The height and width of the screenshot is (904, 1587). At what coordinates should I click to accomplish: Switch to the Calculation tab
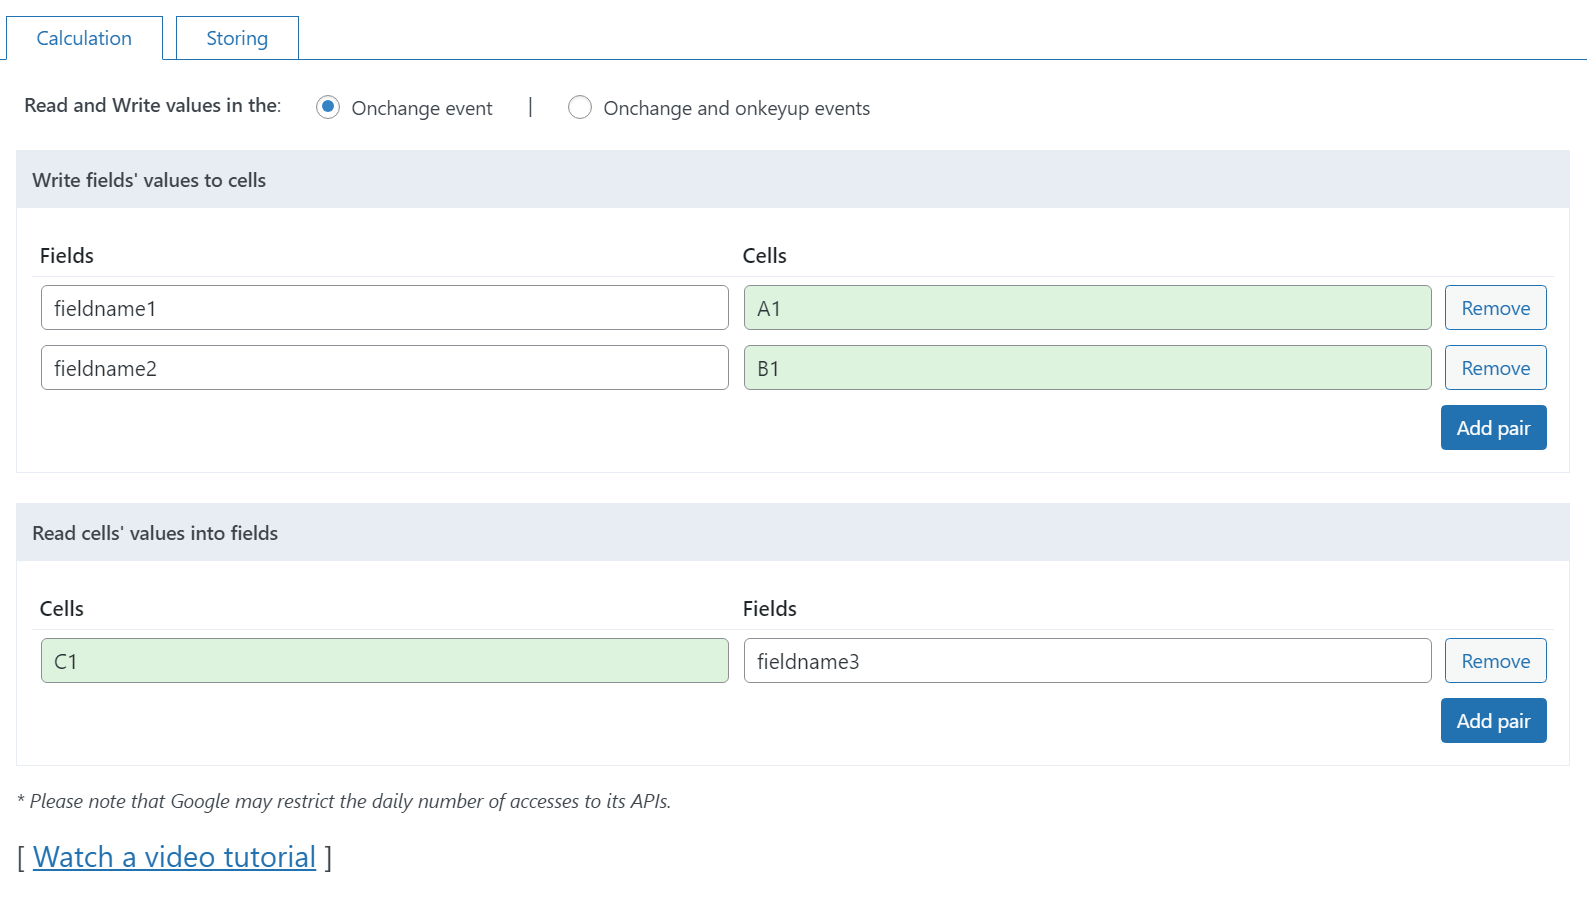pyautogui.click(x=84, y=38)
